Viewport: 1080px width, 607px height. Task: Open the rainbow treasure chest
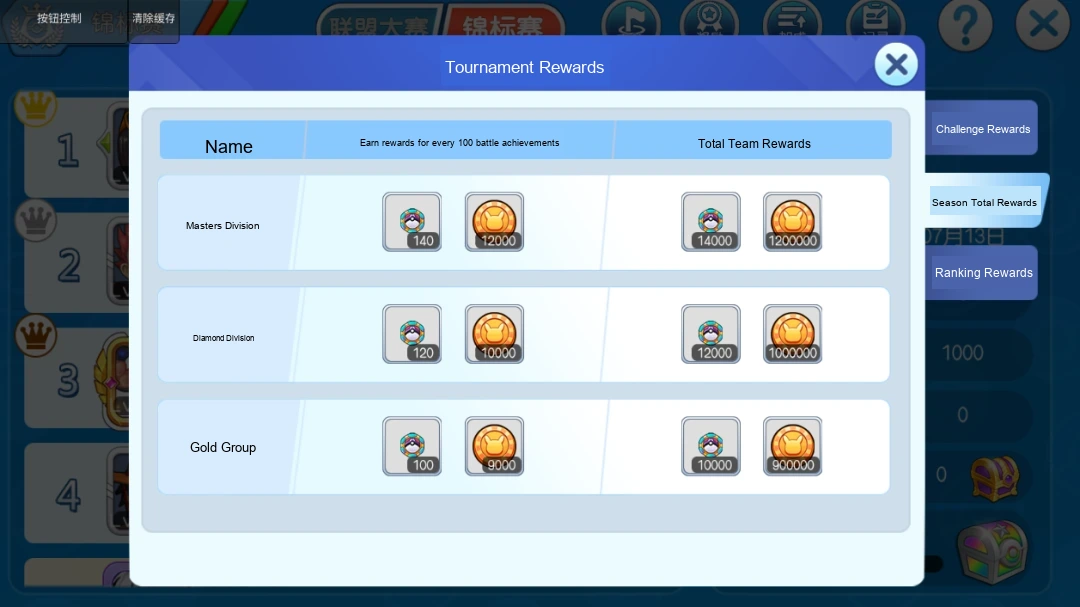coord(993,553)
